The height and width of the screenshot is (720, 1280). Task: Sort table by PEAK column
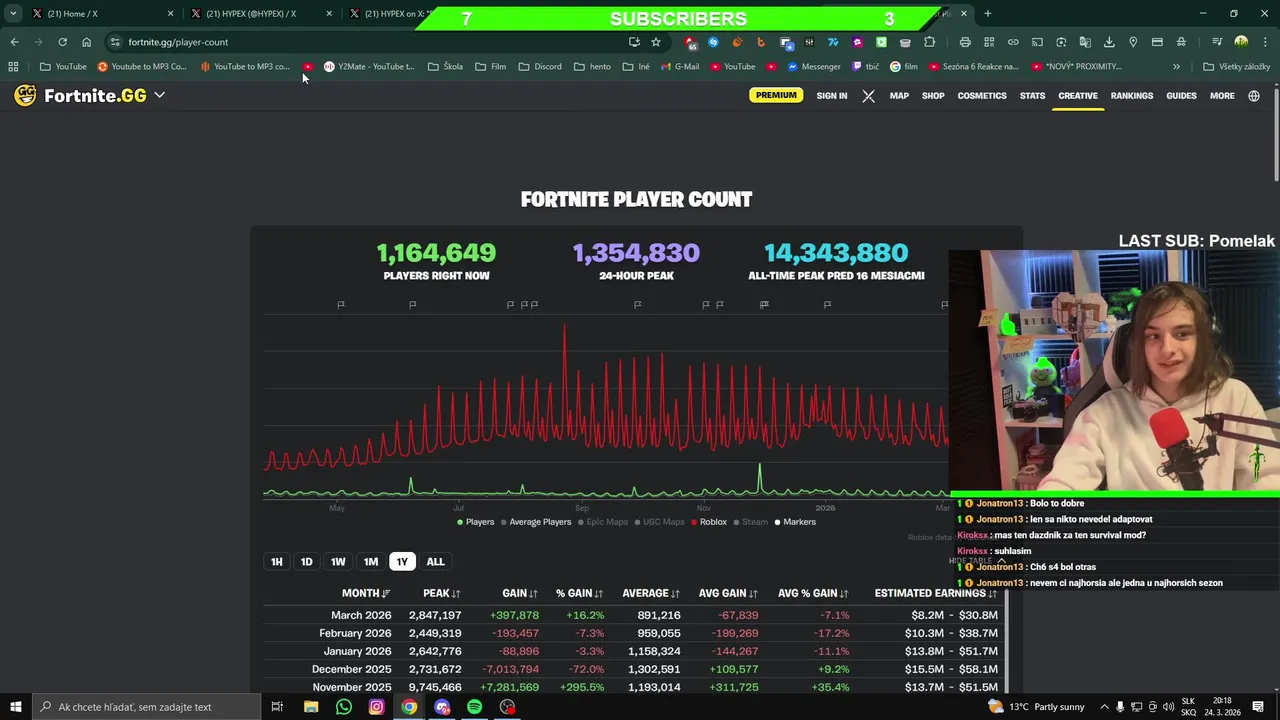click(x=441, y=593)
